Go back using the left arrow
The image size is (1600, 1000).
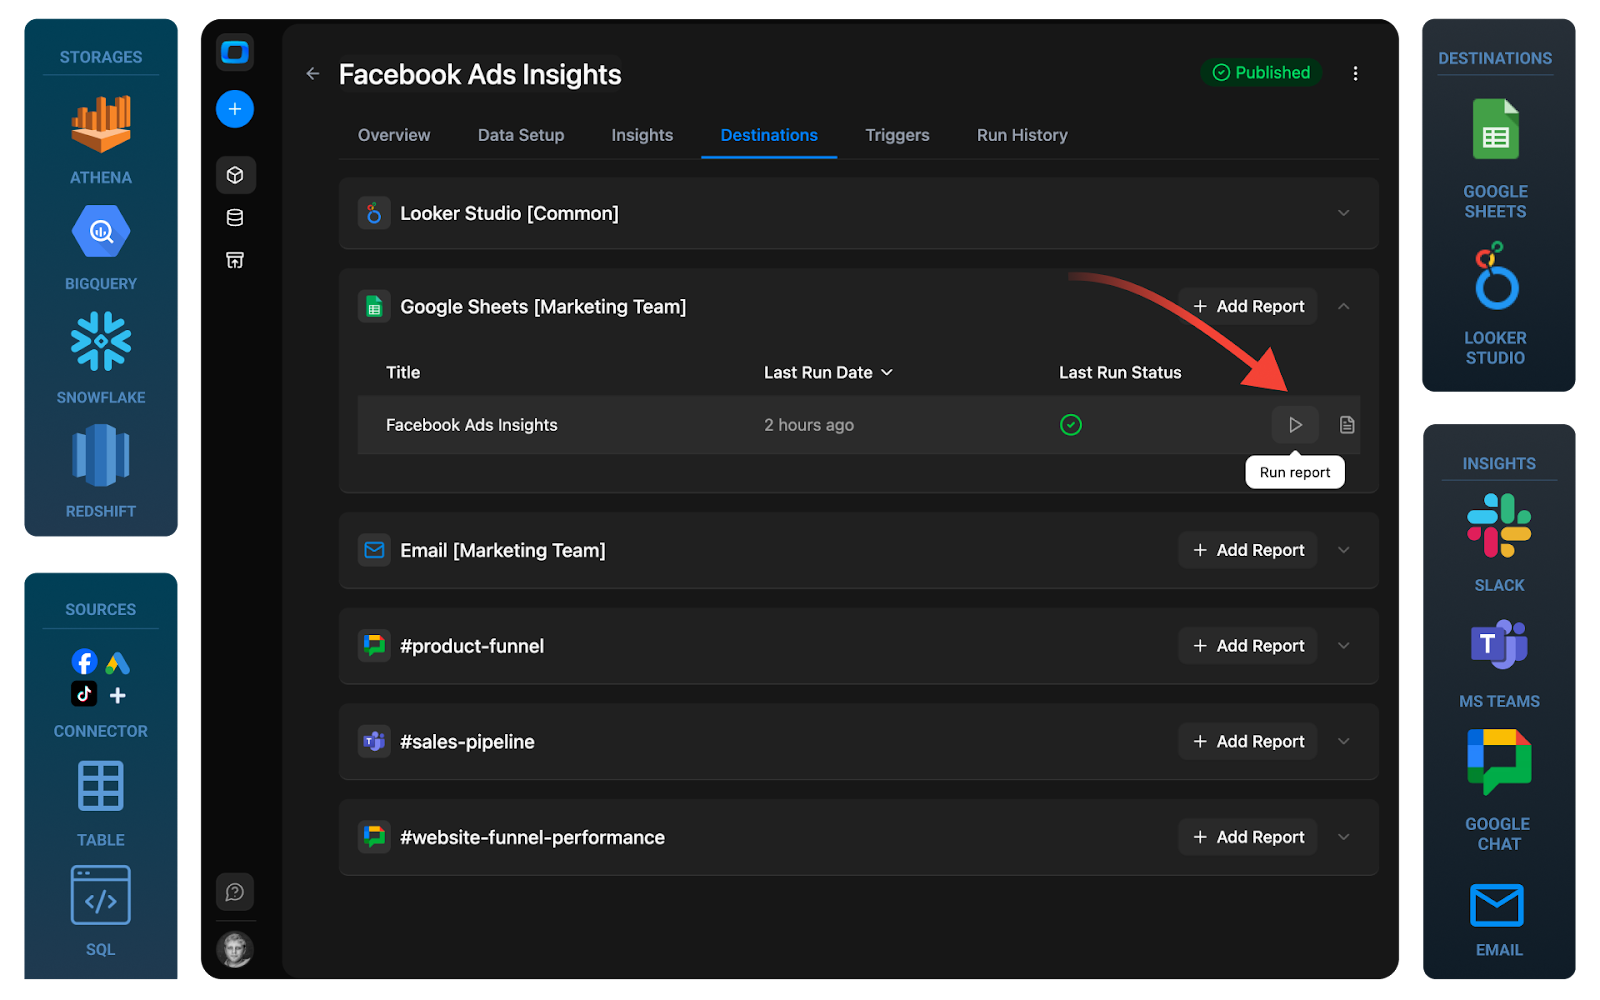(313, 73)
